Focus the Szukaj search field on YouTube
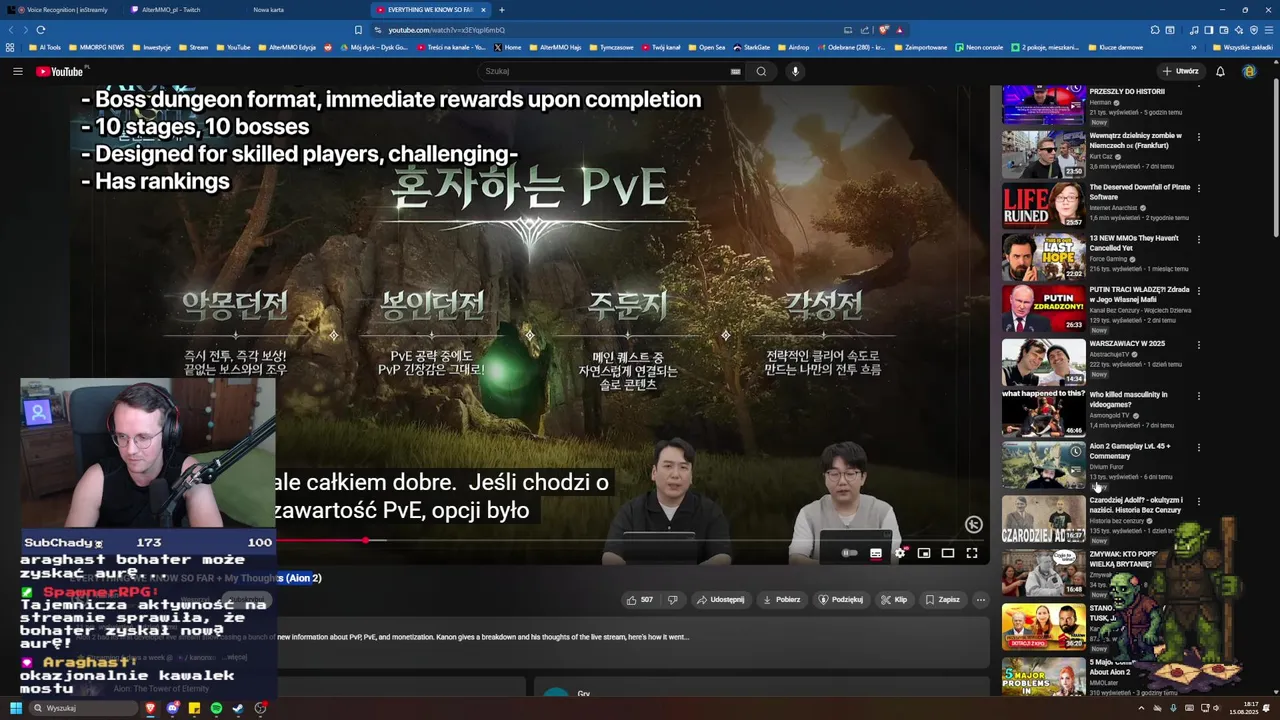This screenshot has width=1280, height=720. point(606,71)
